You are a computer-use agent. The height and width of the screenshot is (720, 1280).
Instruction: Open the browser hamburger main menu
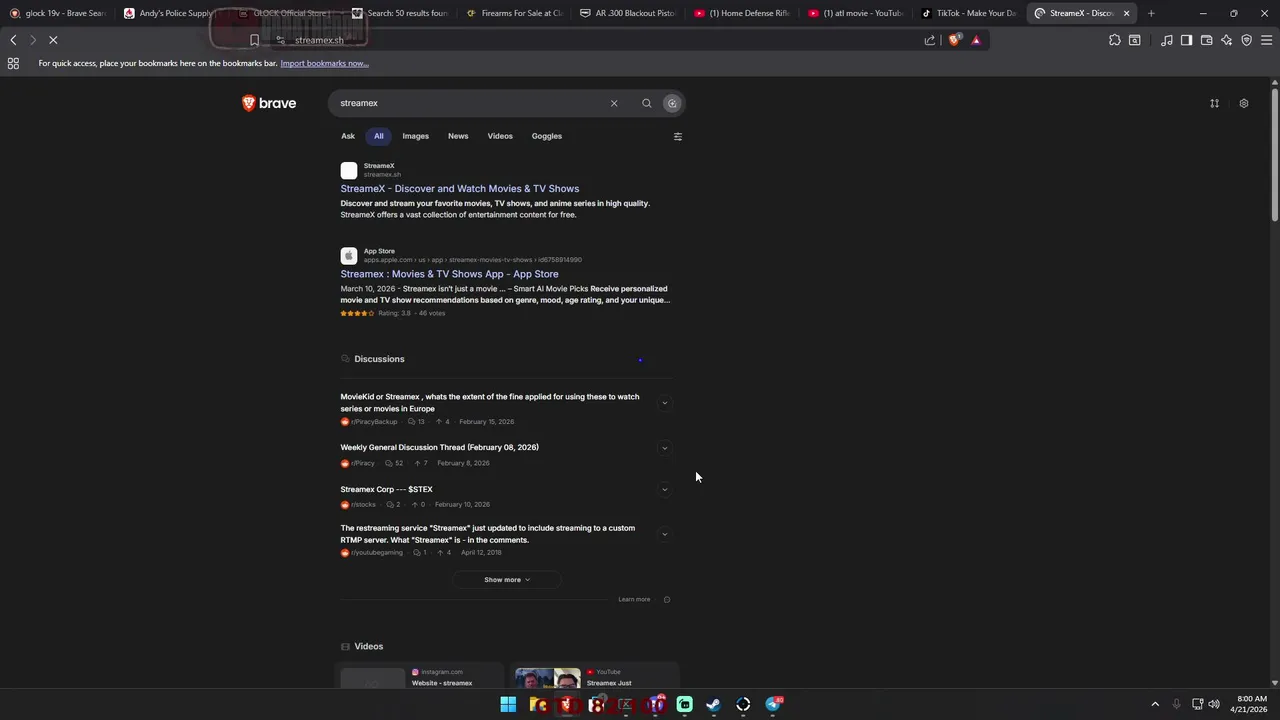pyautogui.click(x=1267, y=40)
